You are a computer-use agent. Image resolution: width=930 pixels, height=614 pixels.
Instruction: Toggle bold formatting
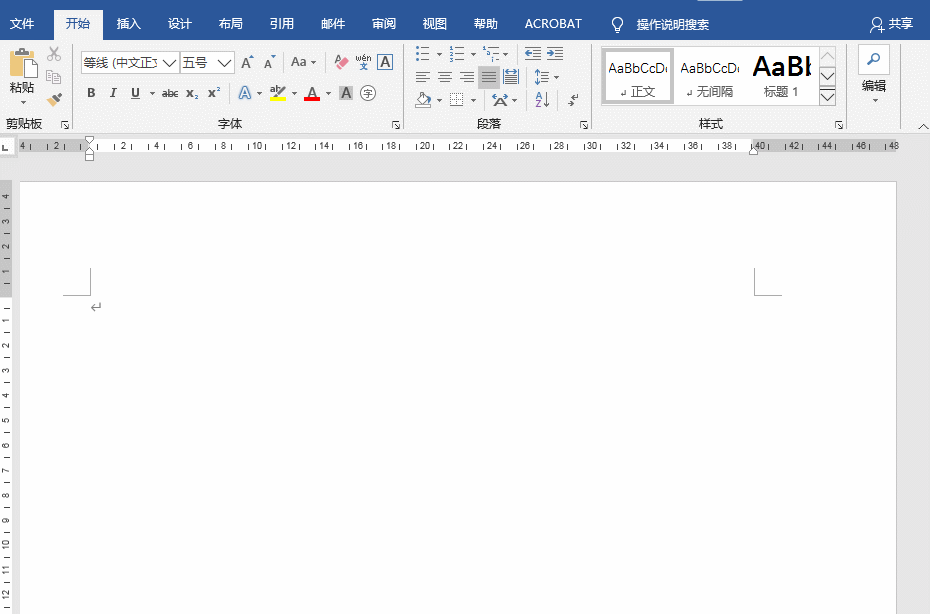[91, 93]
